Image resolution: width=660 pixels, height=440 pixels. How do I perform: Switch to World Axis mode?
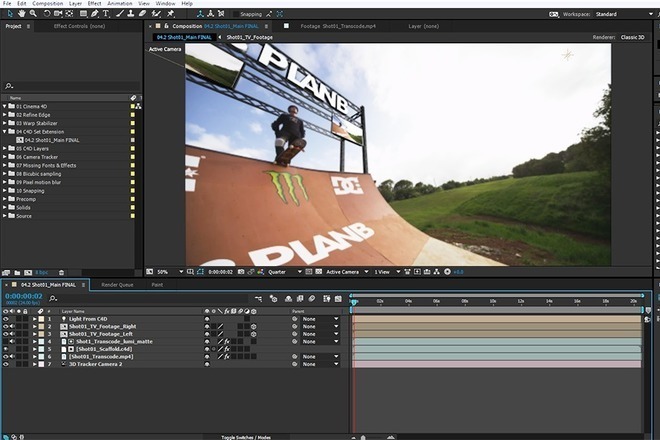pyautogui.click(x=211, y=14)
